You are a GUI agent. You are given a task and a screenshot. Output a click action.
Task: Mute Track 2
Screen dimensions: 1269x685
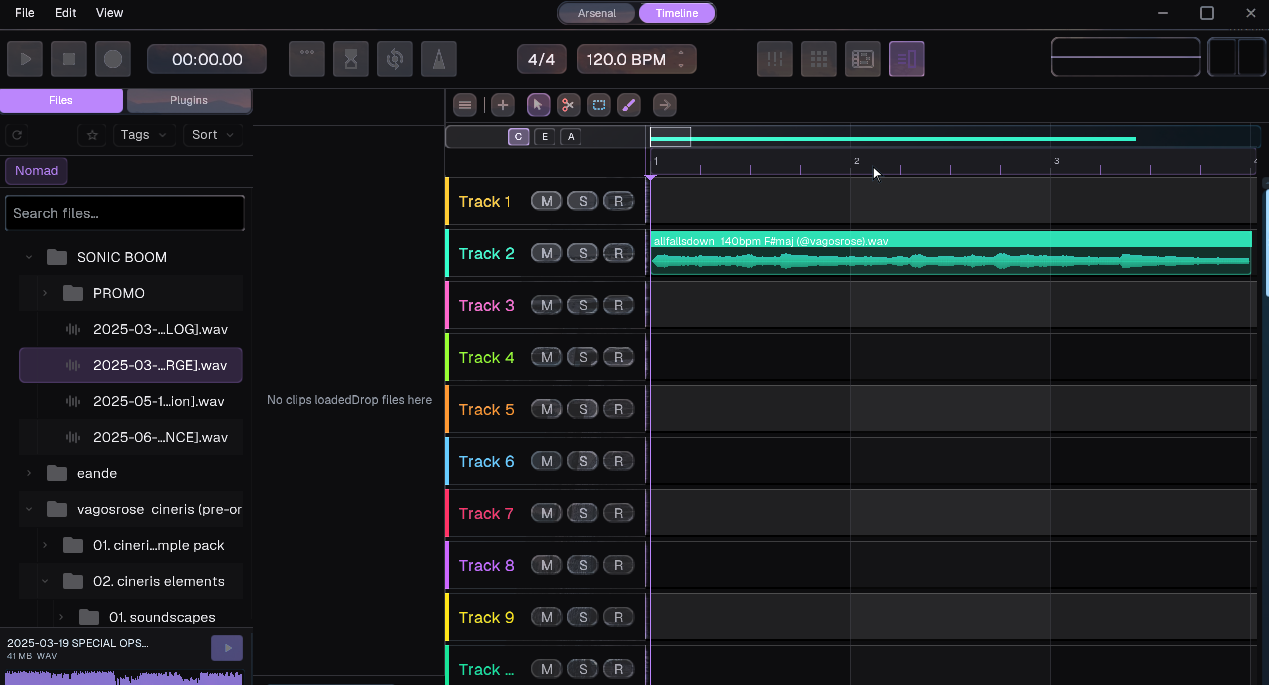546,252
